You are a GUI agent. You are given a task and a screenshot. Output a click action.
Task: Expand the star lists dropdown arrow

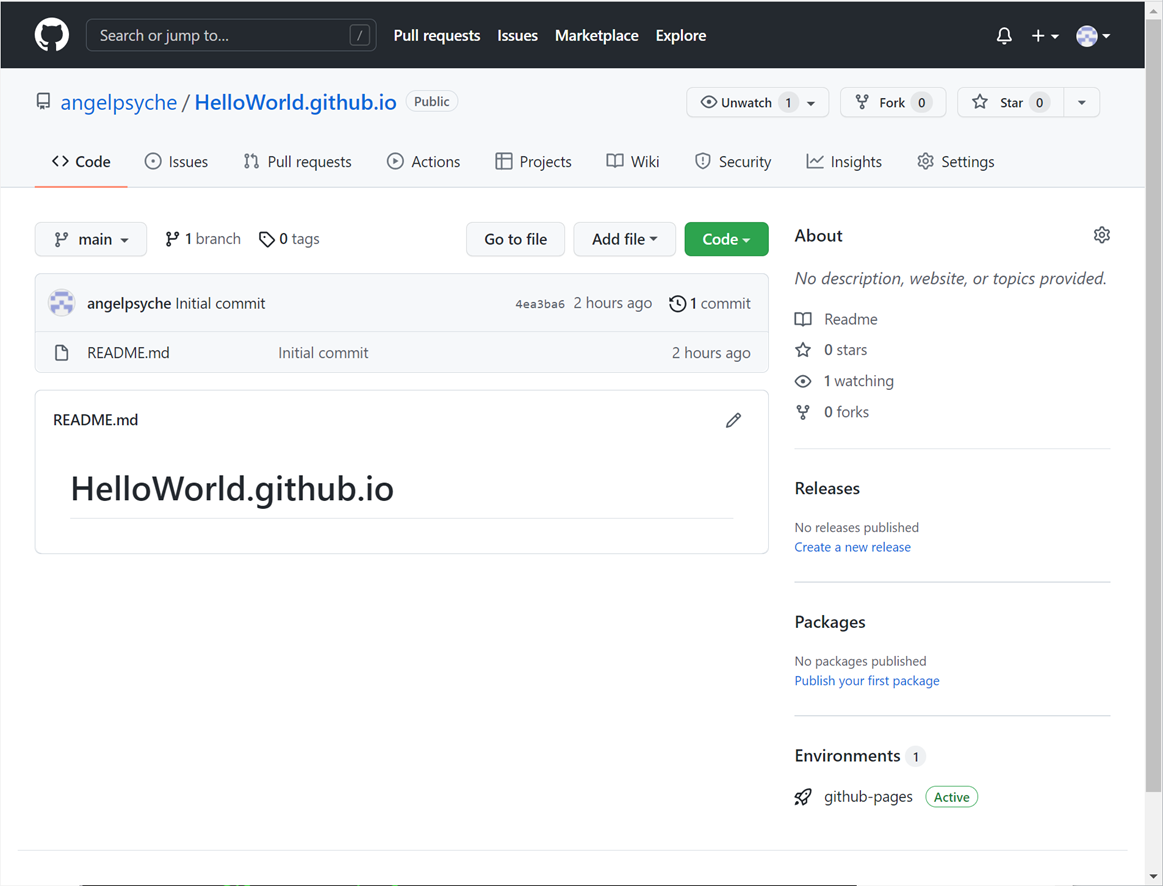1081,102
